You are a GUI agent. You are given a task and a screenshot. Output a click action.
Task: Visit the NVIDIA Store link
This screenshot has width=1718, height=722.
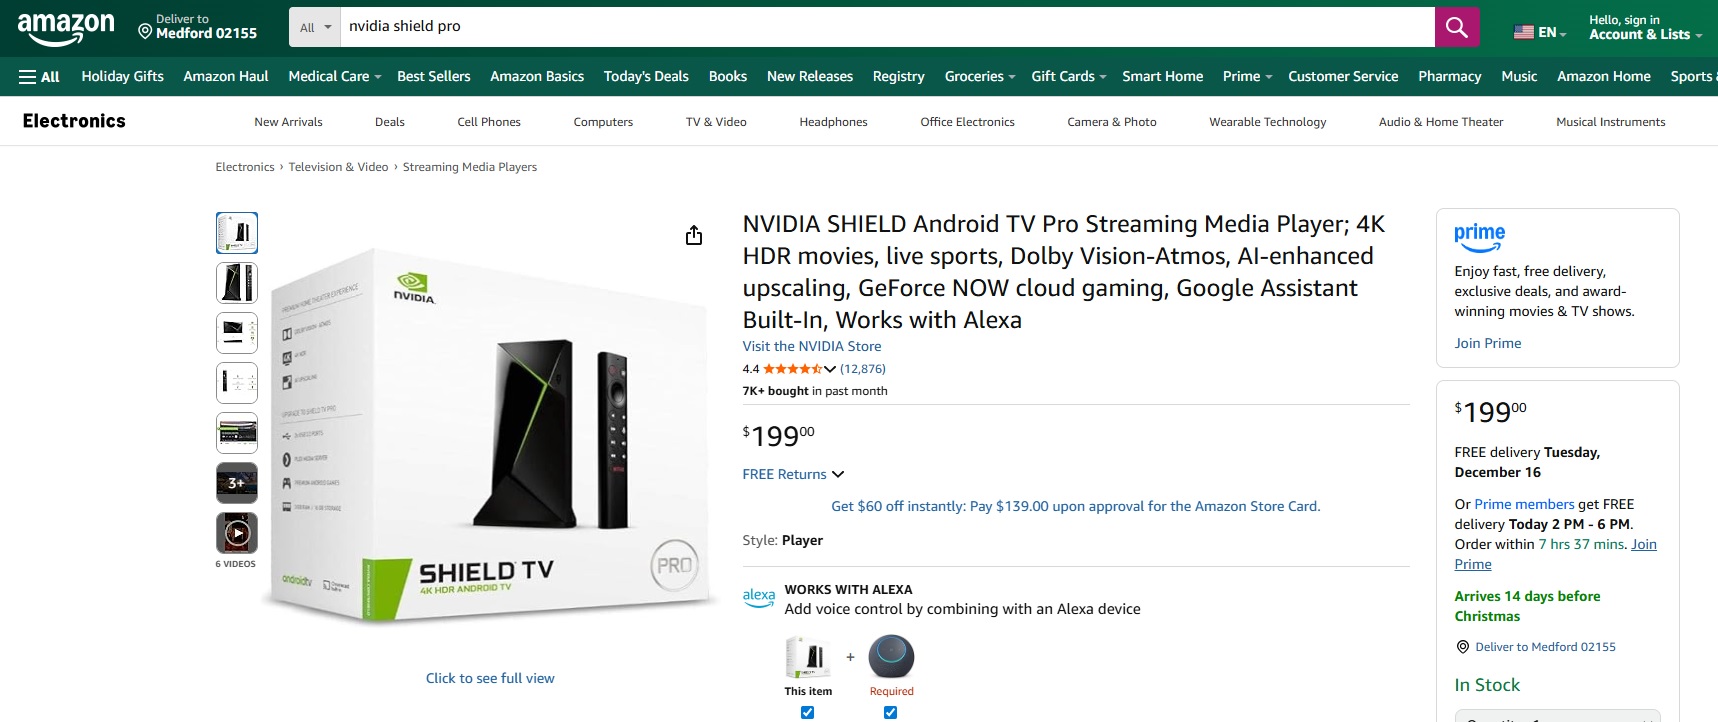click(811, 346)
